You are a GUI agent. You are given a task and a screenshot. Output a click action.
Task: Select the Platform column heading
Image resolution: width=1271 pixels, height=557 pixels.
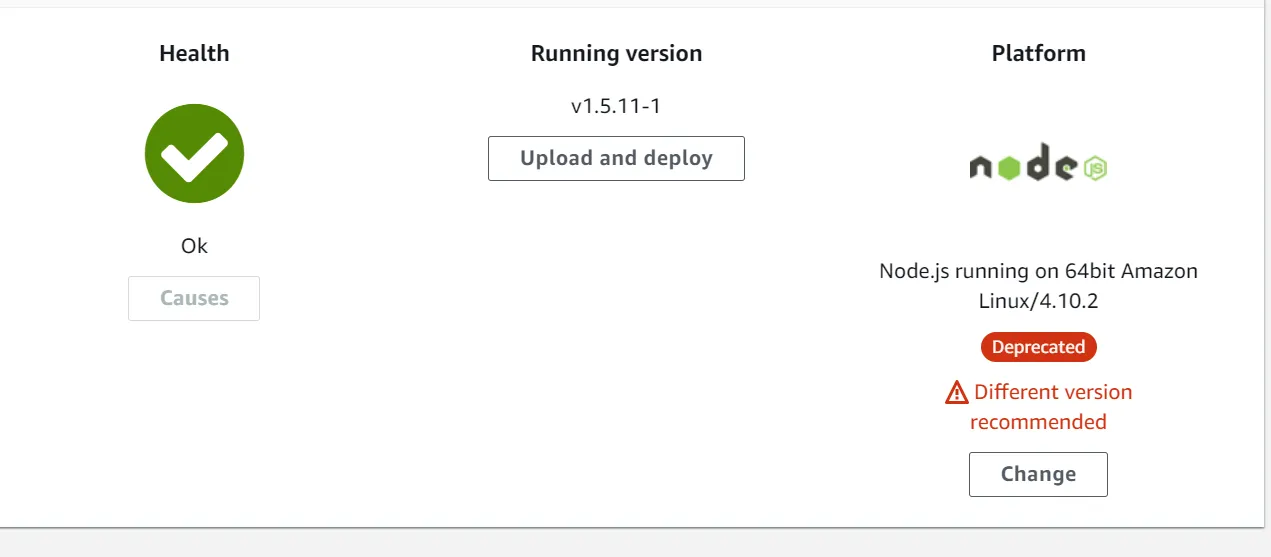(x=1038, y=53)
